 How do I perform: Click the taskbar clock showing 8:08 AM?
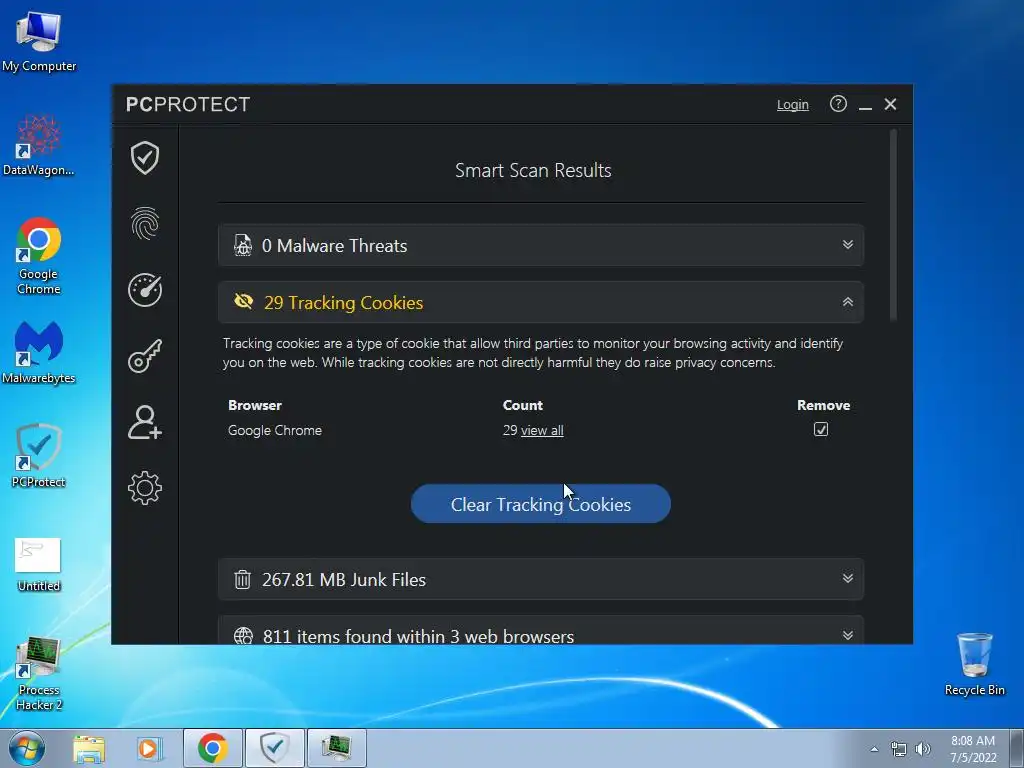click(973, 749)
